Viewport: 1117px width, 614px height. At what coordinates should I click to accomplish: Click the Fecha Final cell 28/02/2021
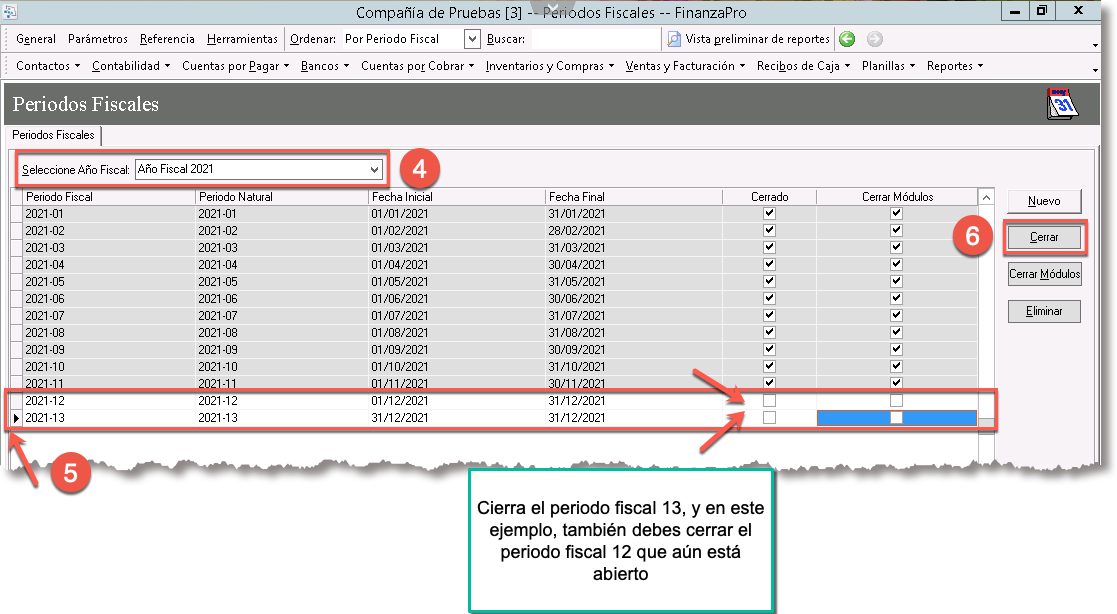click(633, 231)
